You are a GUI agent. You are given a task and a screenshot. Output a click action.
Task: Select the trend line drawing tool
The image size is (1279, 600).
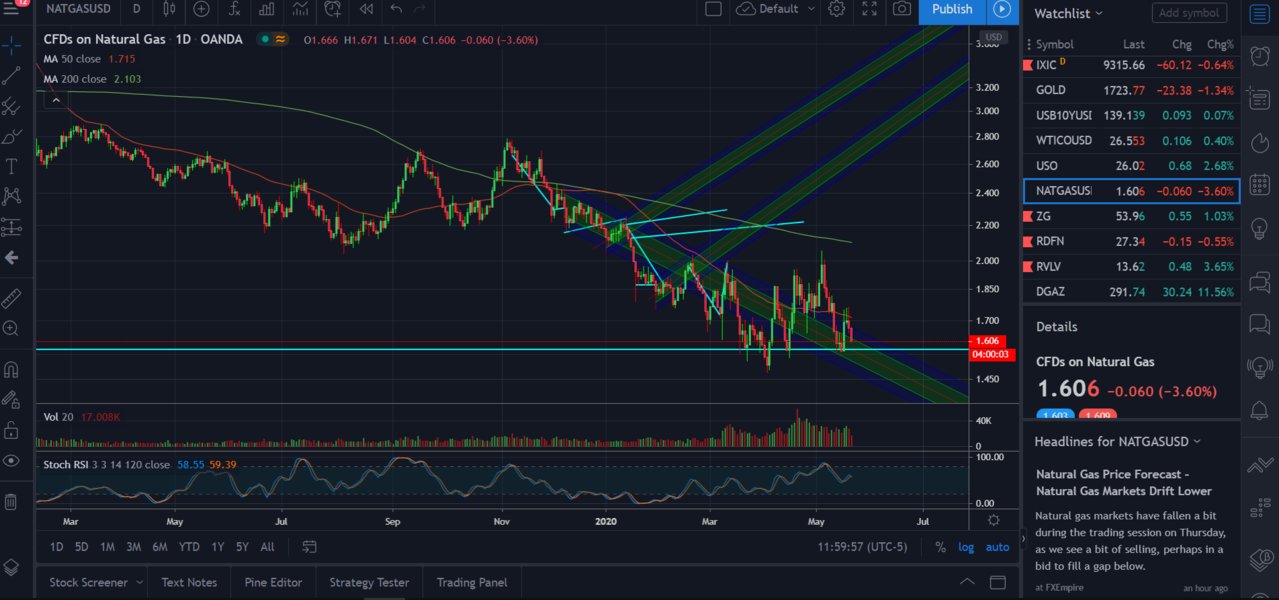point(12,75)
